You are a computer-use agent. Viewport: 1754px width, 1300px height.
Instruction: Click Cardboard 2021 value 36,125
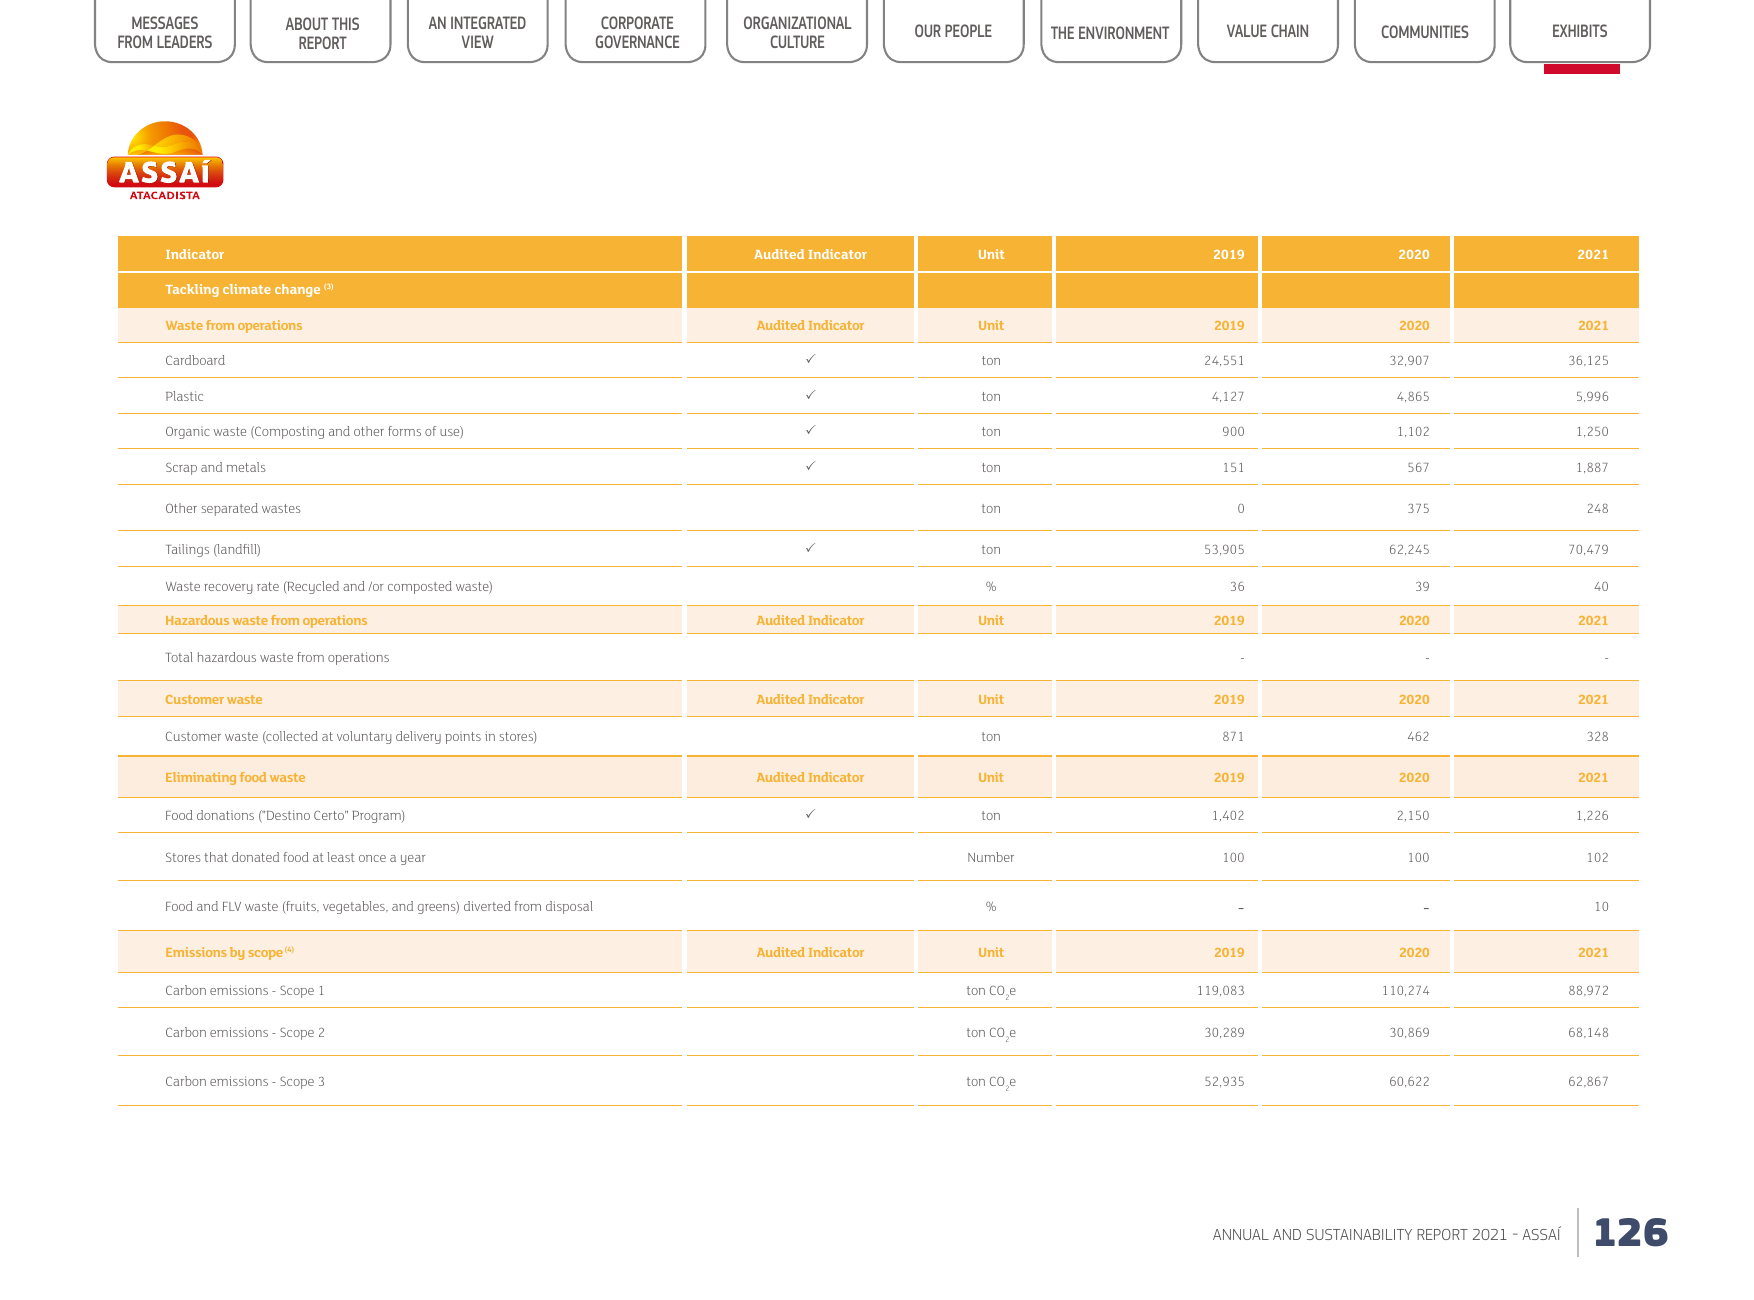(1588, 360)
